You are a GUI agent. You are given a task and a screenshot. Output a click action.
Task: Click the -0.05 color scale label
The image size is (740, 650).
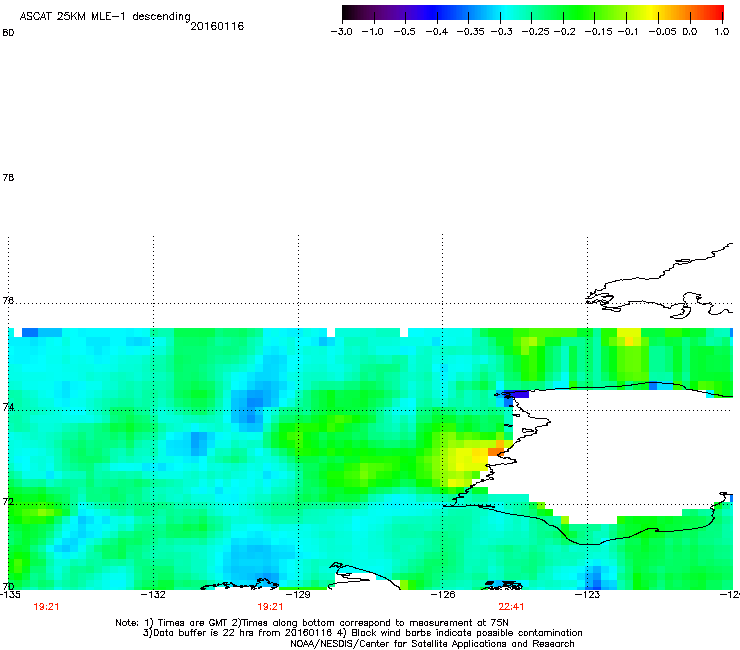[x=663, y=32]
